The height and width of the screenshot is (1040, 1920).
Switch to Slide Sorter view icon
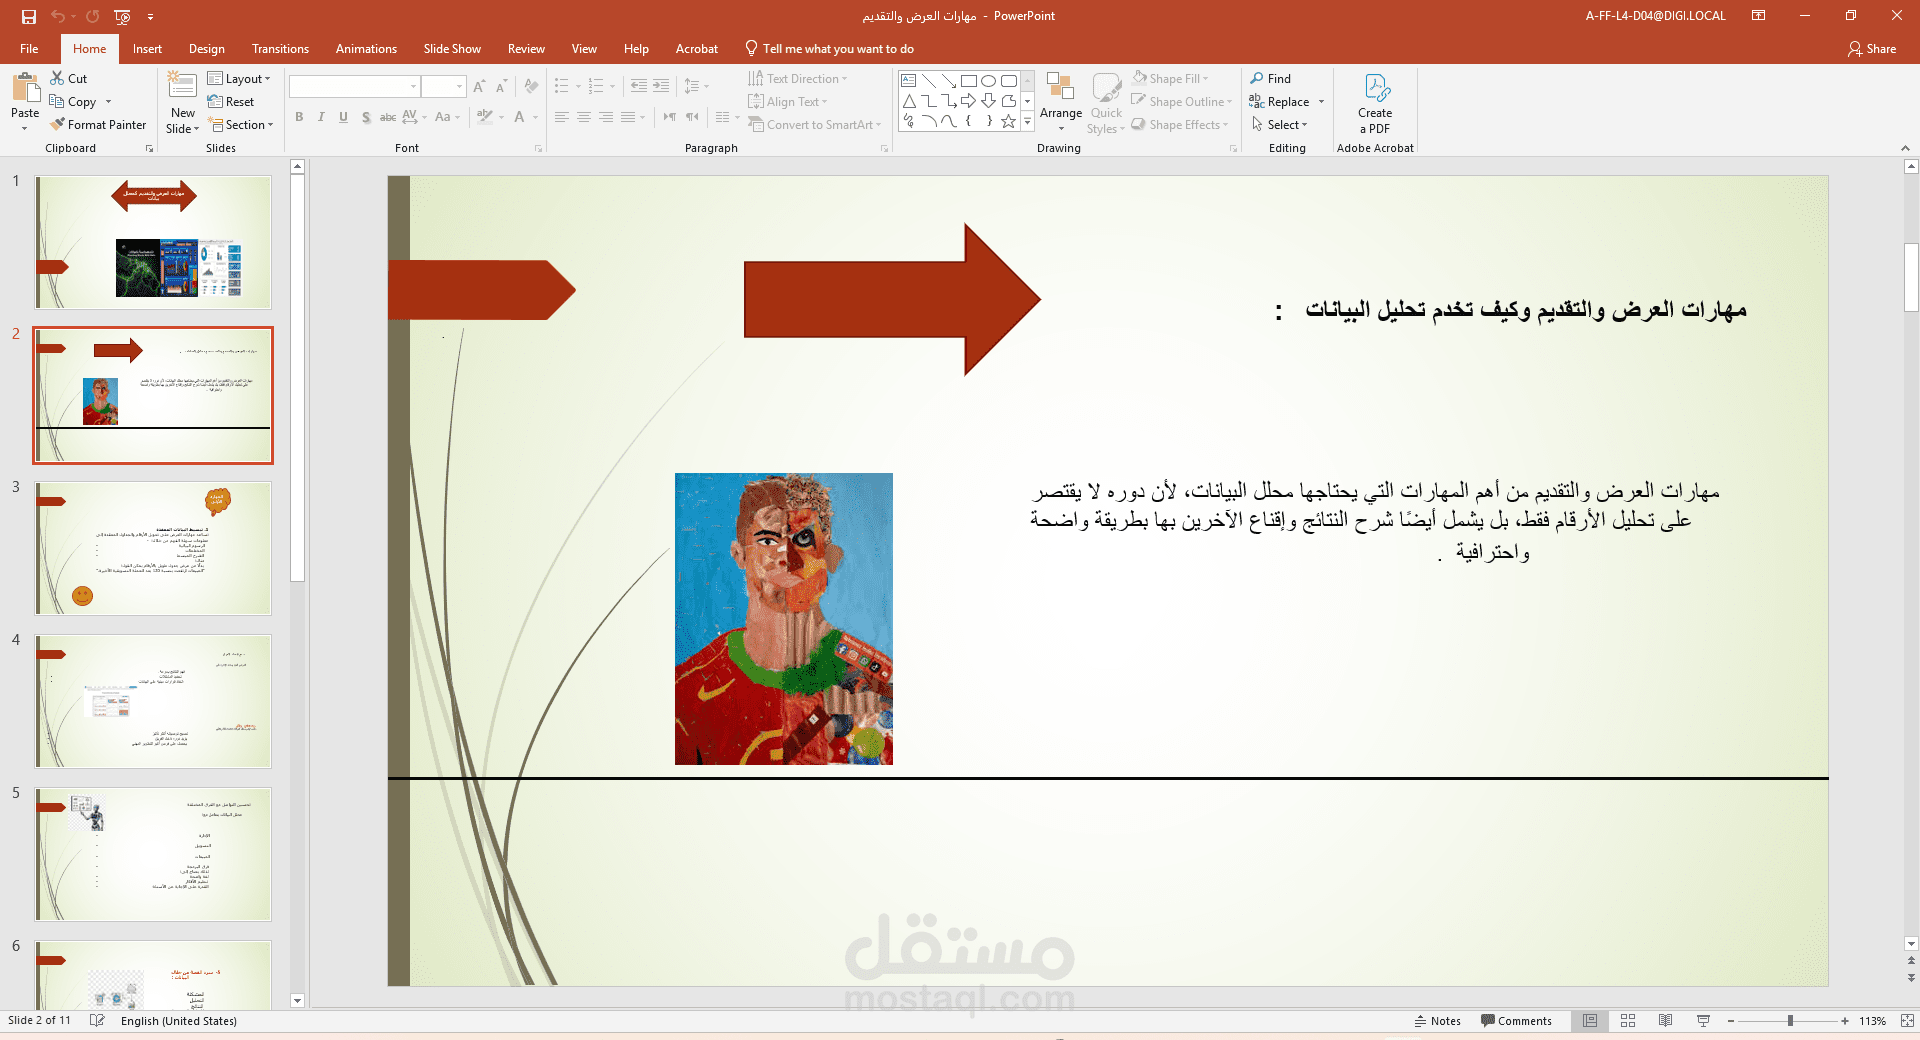tap(1628, 1020)
